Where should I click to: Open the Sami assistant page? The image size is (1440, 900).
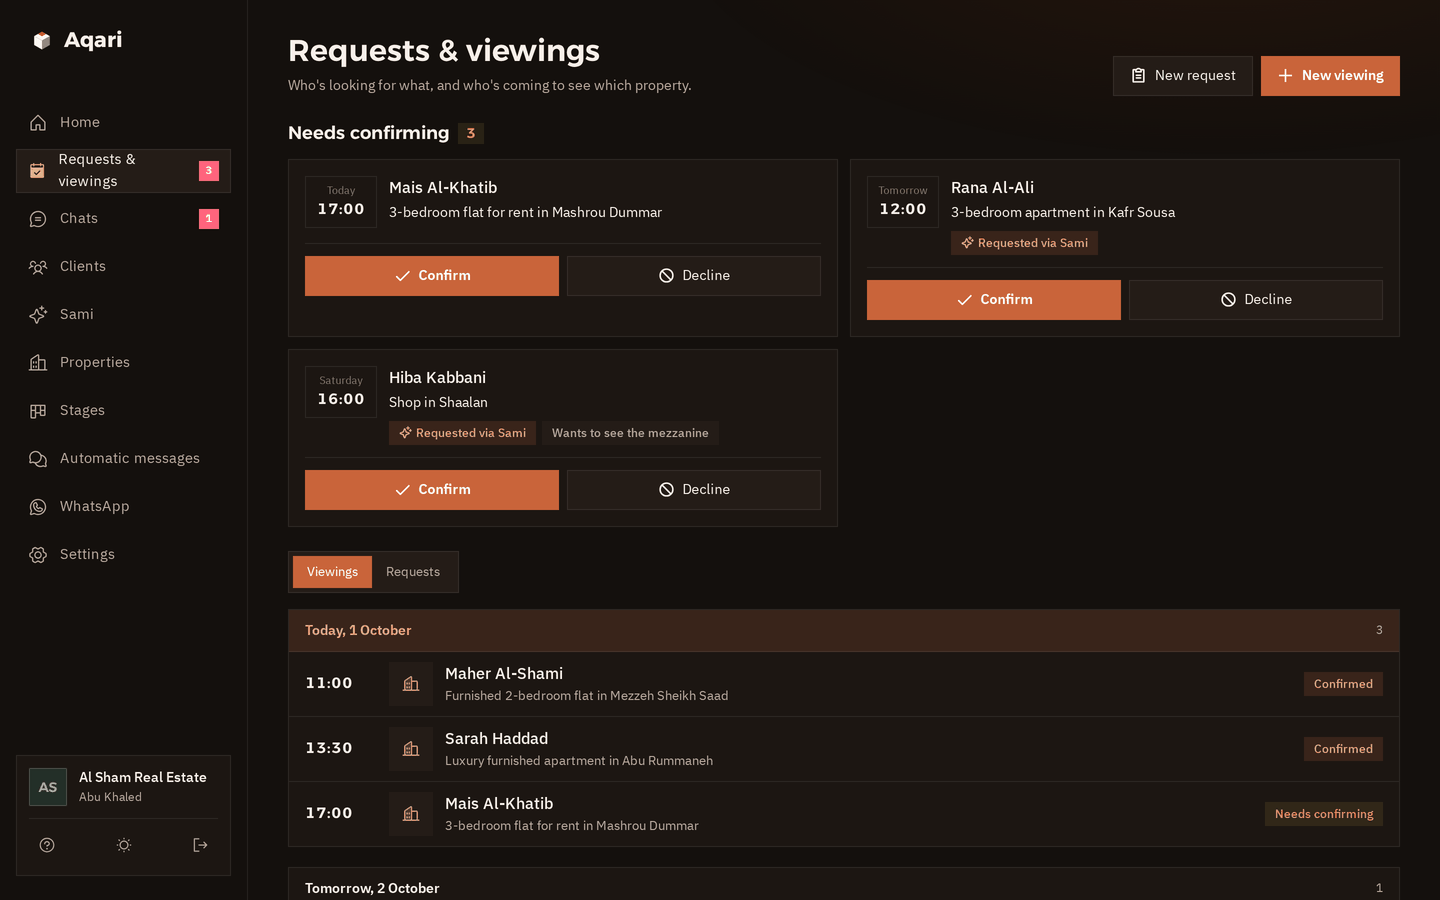123,314
